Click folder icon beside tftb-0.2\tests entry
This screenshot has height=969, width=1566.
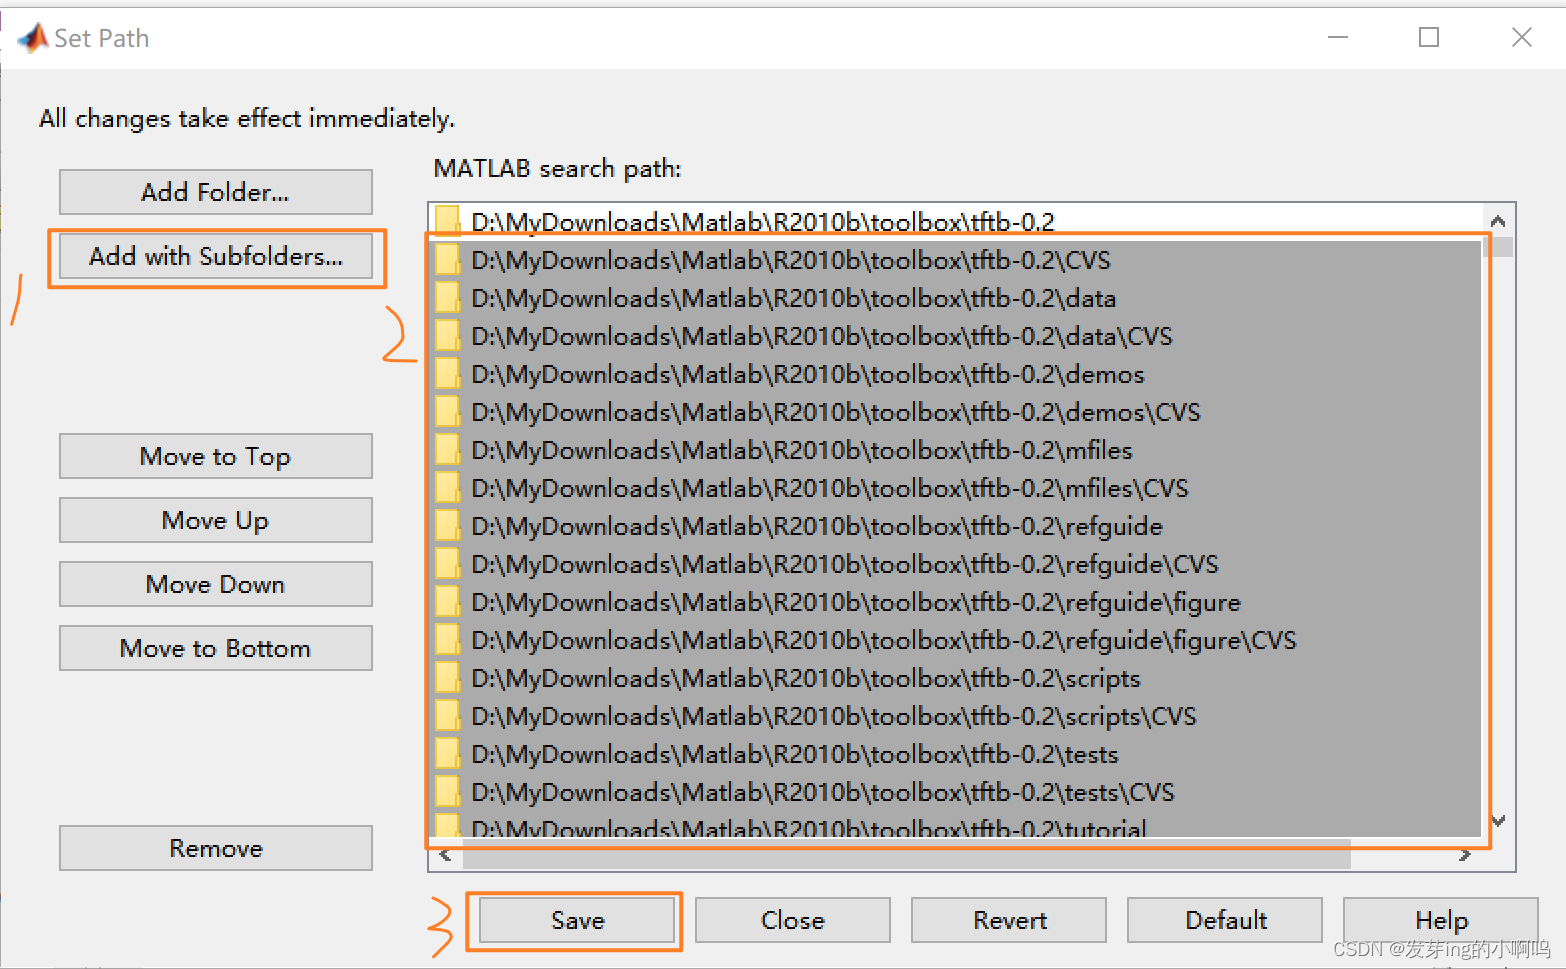pyautogui.click(x=447, y=754)
